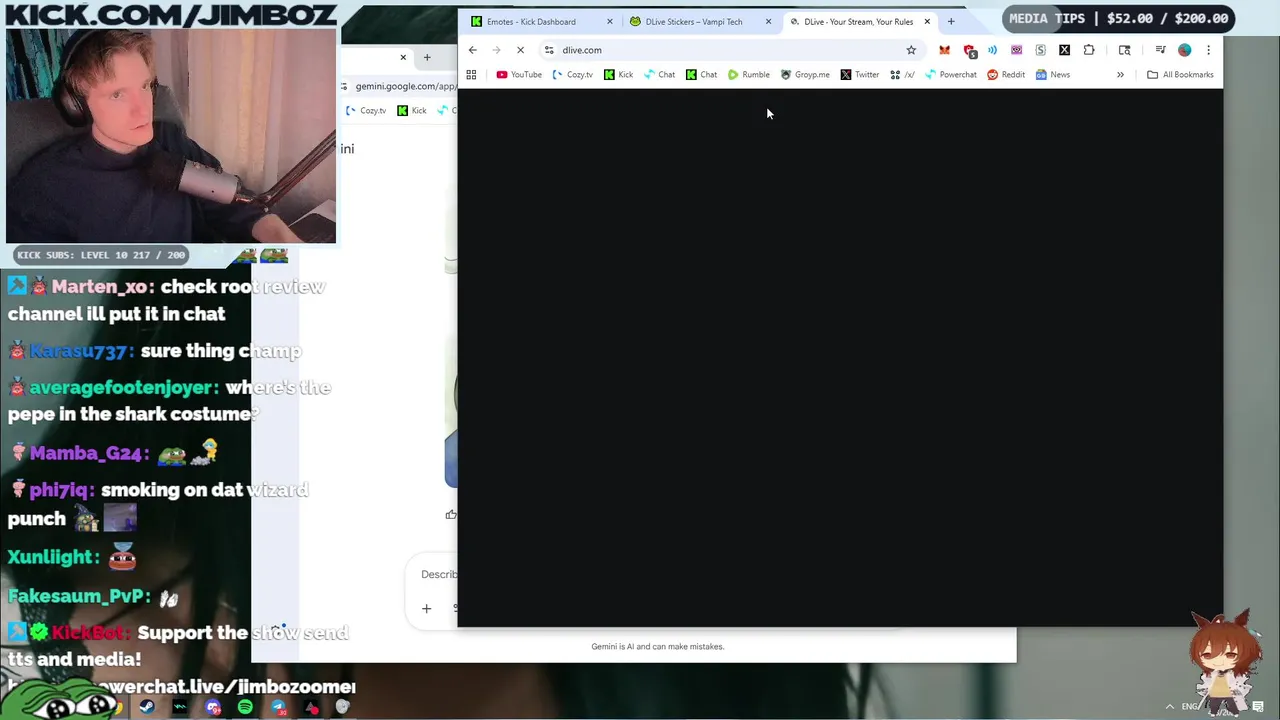The height and width of the screenshot is (720, 1280).
Task: Open the Rumble bookmark
Action: [749, 75]
